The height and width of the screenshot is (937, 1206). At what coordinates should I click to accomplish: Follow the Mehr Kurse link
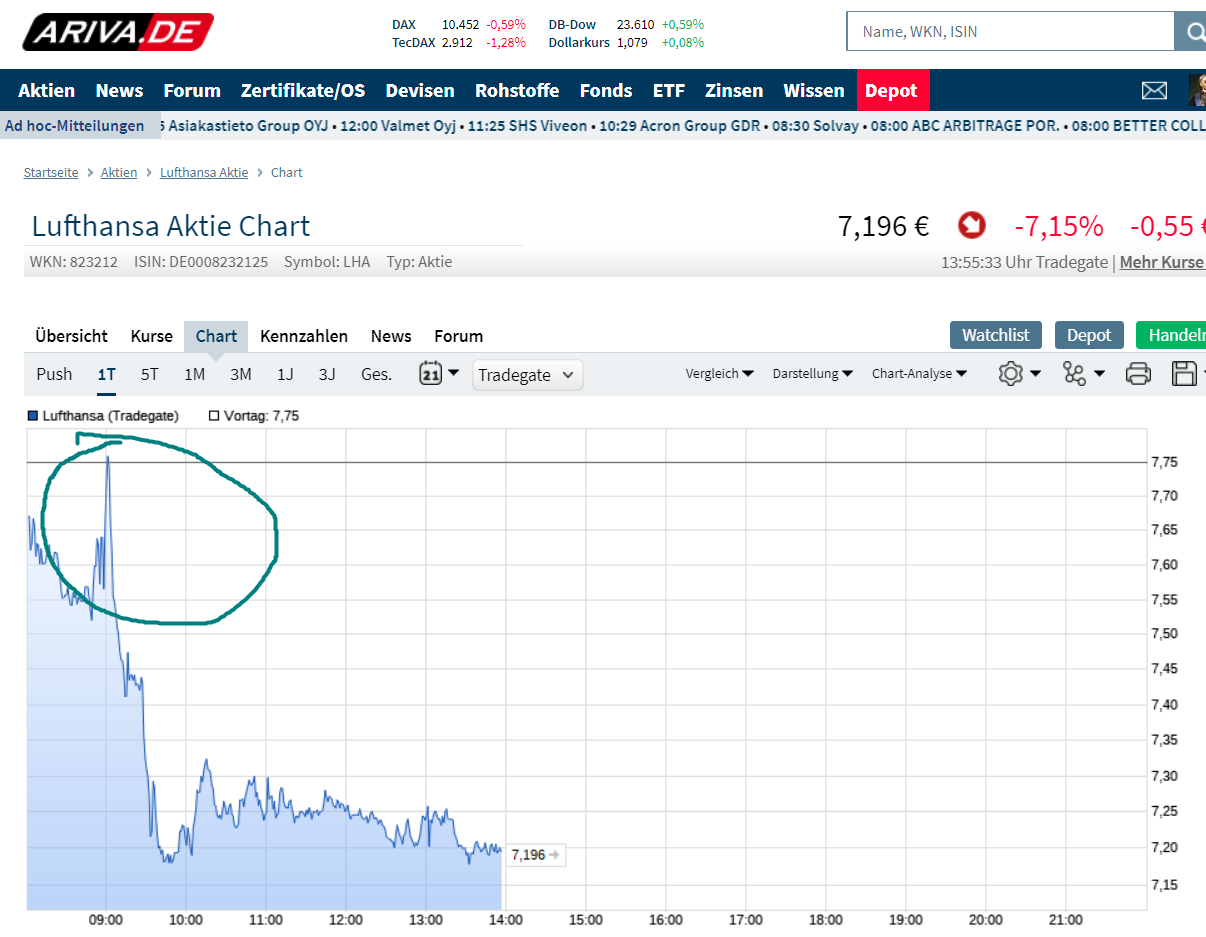tap(1162, 262)
